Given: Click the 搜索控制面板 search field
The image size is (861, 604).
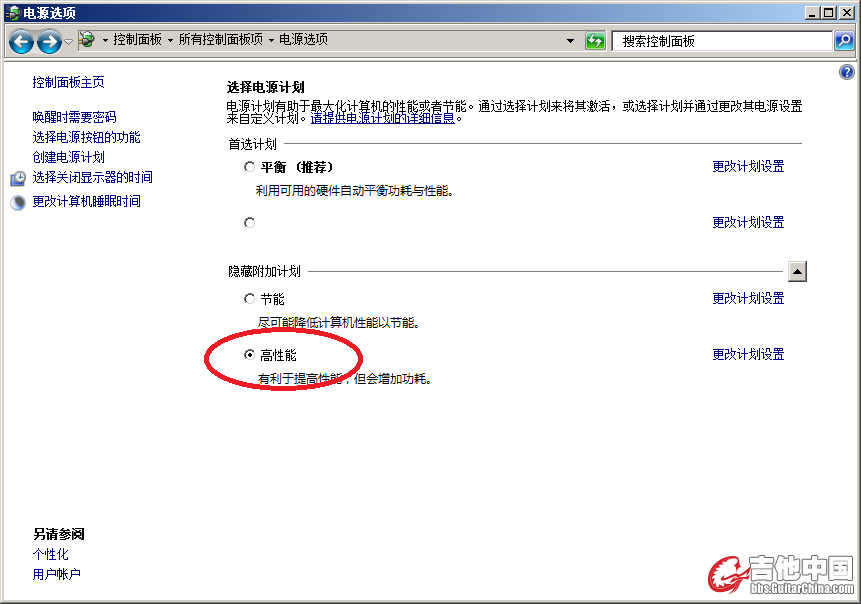Looking at the screenshot, I should tap(722, 41).
